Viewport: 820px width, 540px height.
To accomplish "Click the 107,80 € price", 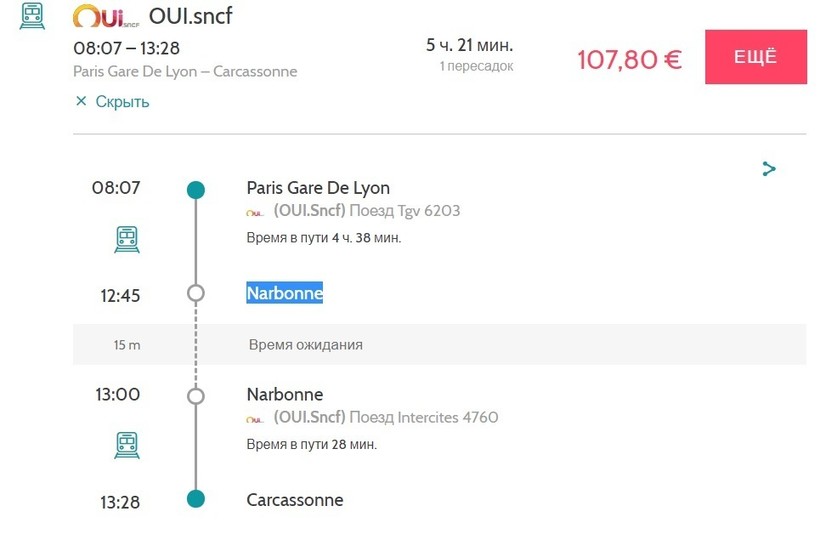I will [x=630, y=60].
